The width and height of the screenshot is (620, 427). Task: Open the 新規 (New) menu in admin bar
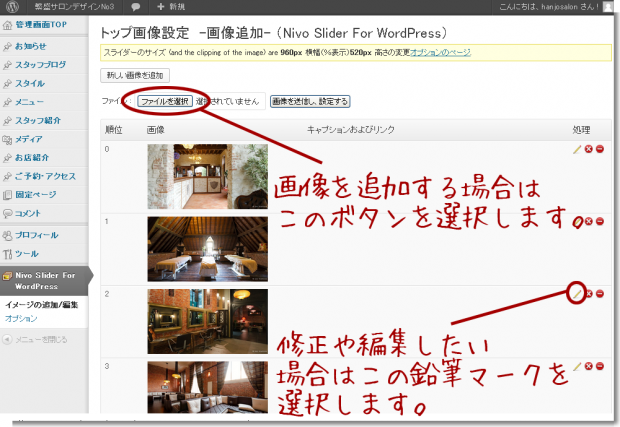coord(166,7)
